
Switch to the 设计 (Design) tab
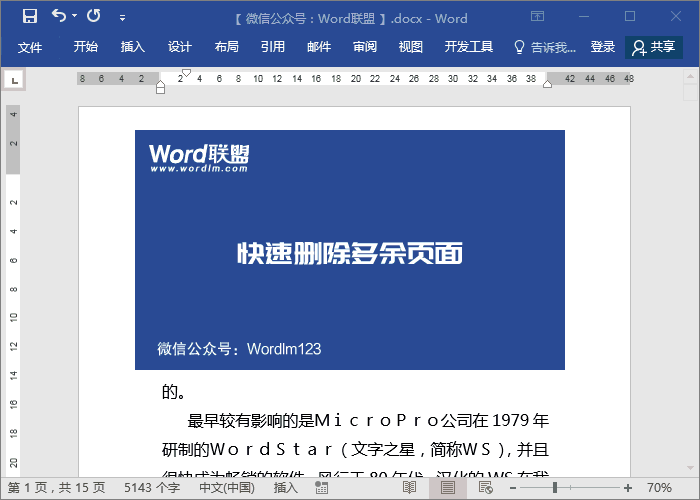click(x=179, y=46)
